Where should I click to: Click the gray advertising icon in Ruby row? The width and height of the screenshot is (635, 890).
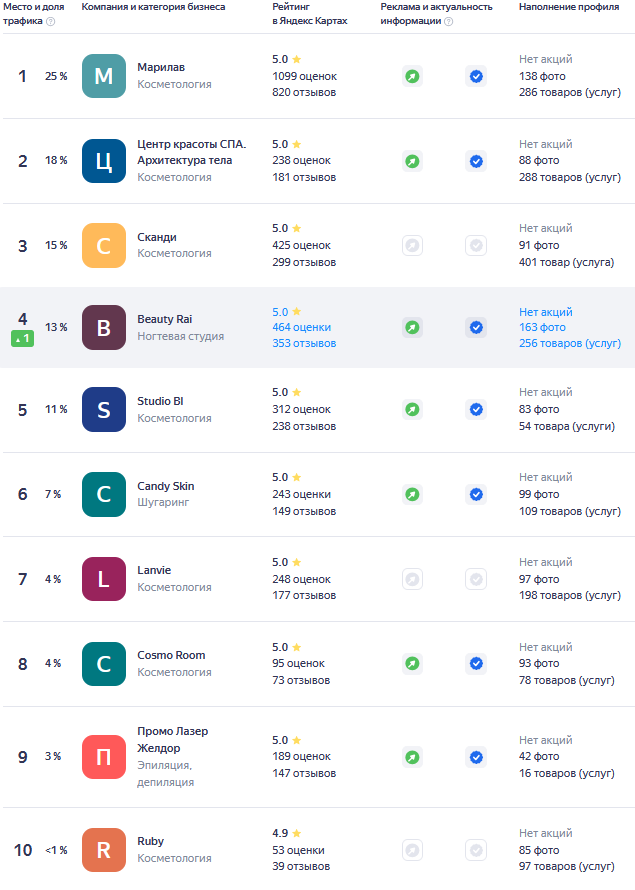412,850
